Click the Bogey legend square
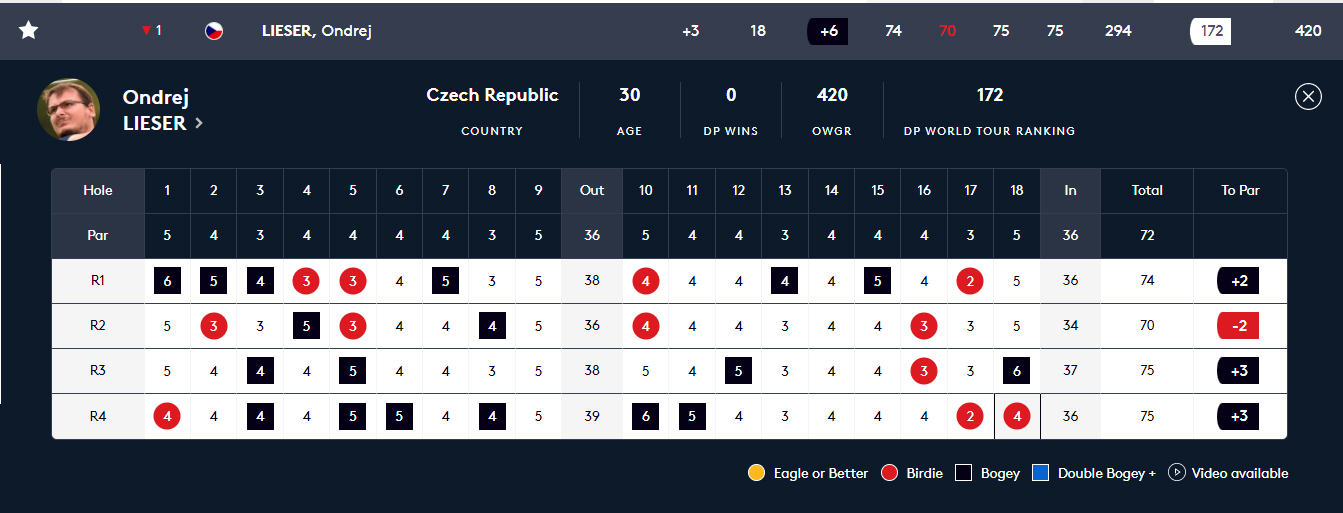Viewport: 1343px width, 513px height. 964,473
